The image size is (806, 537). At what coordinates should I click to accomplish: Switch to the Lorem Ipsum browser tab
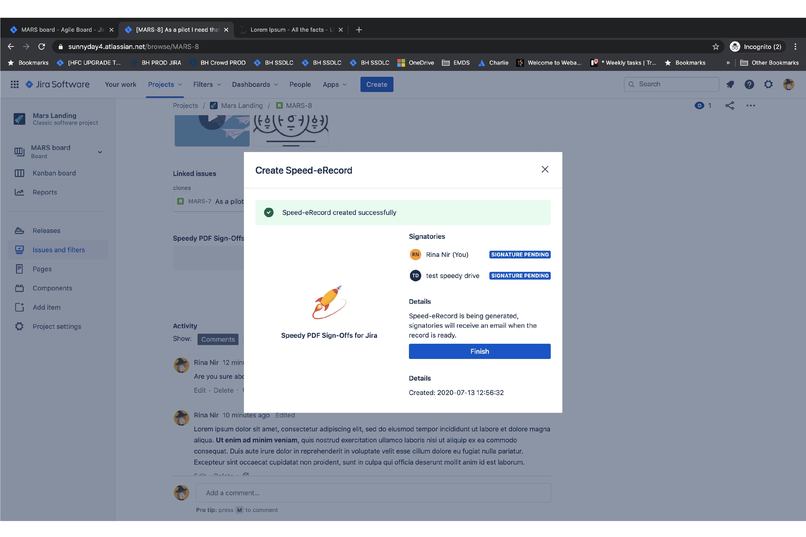[291, 30]
